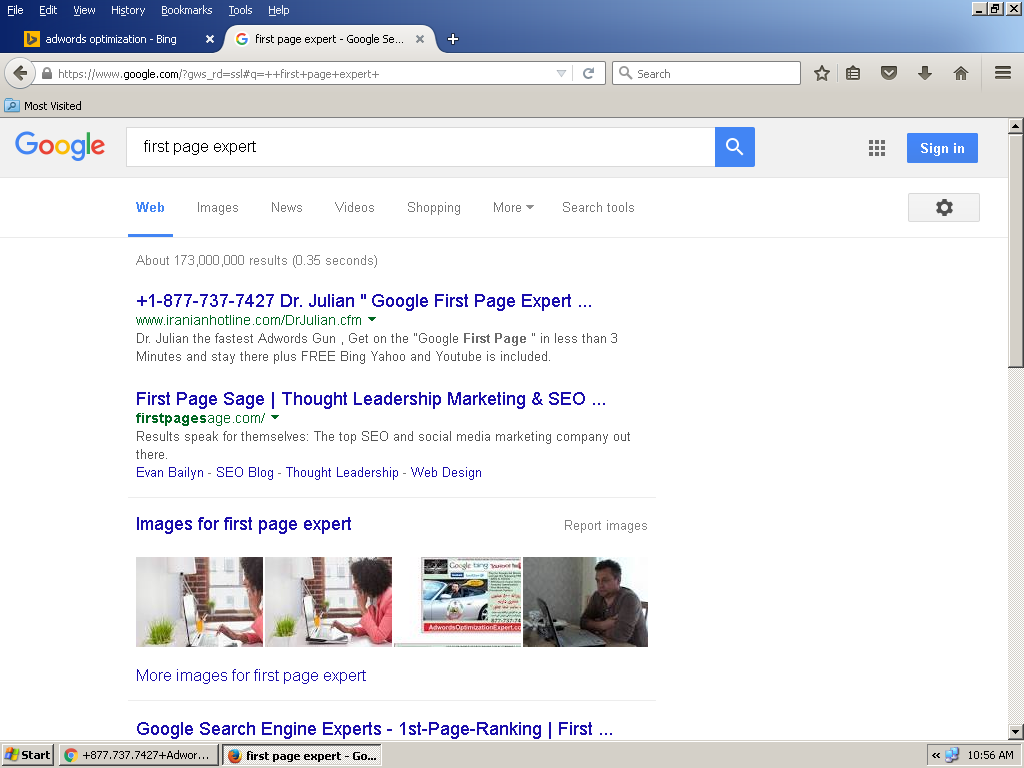Show bookmarks list icon in toolbar
1024x768 pixels.
(853, 73)
